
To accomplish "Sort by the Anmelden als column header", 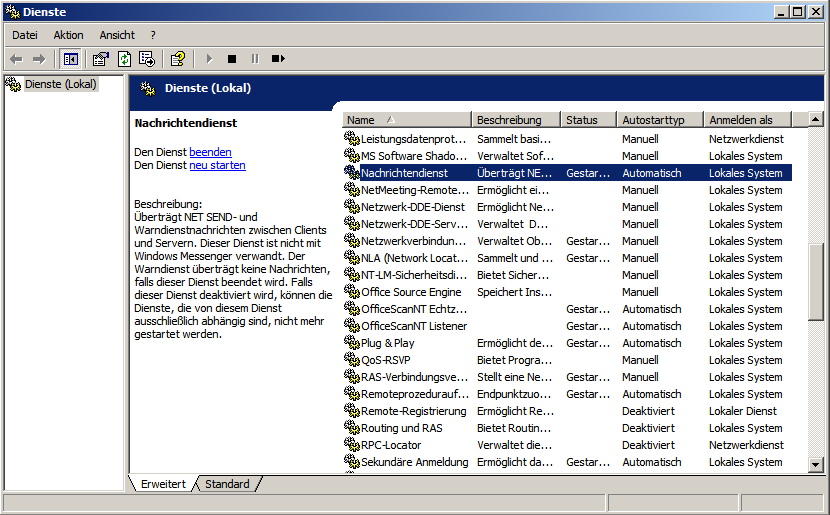I will 747,120.
